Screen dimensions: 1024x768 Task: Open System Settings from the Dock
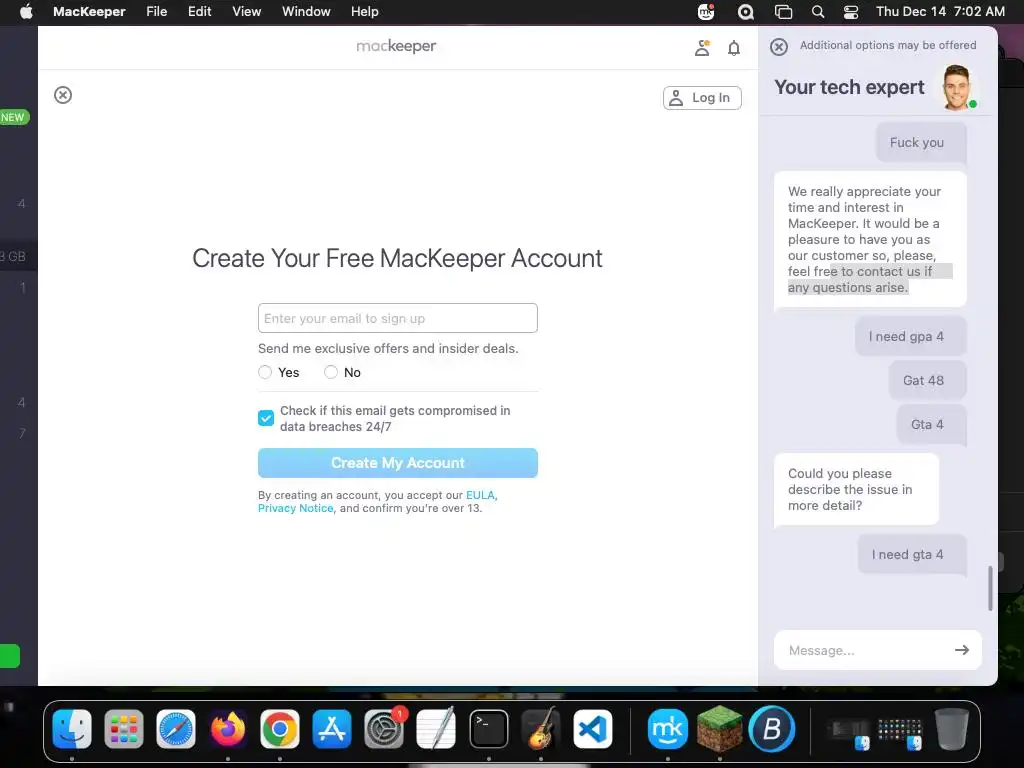click(384, 729)
